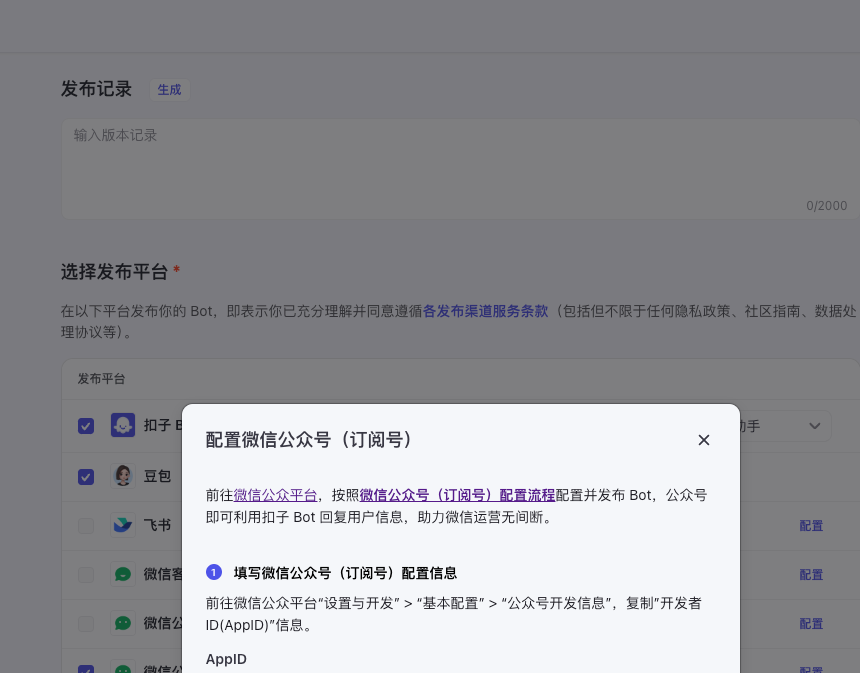Check the 飞书 platform checkbox

tap(86, 526)
